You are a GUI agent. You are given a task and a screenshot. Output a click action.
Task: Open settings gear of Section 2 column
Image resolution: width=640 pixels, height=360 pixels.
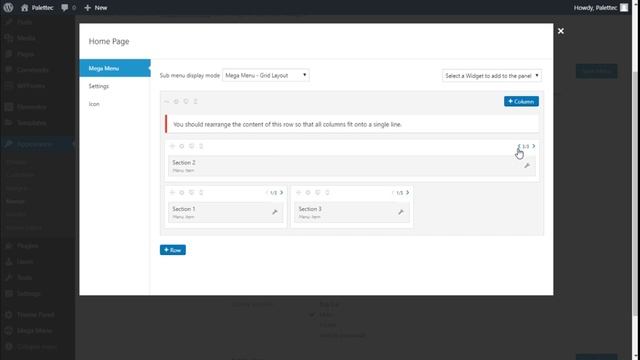tap(182, 146)
